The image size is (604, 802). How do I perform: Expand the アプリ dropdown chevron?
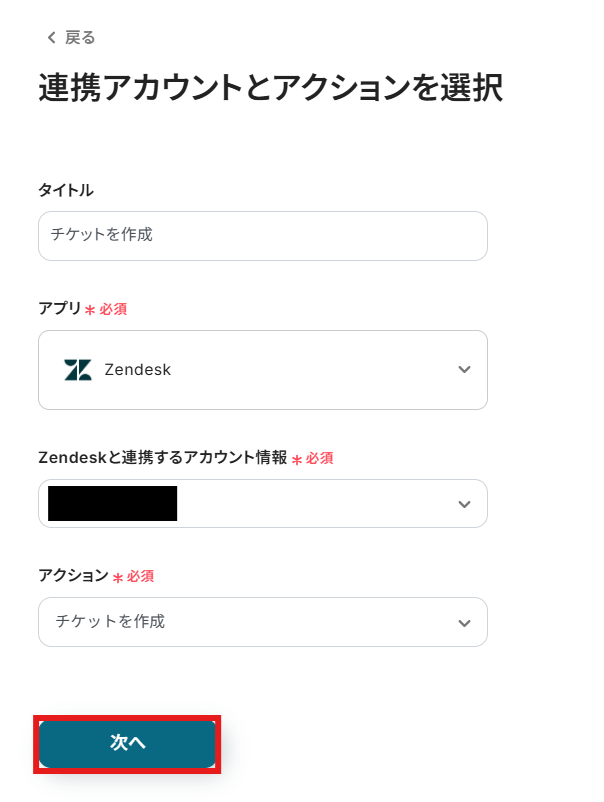464,370
